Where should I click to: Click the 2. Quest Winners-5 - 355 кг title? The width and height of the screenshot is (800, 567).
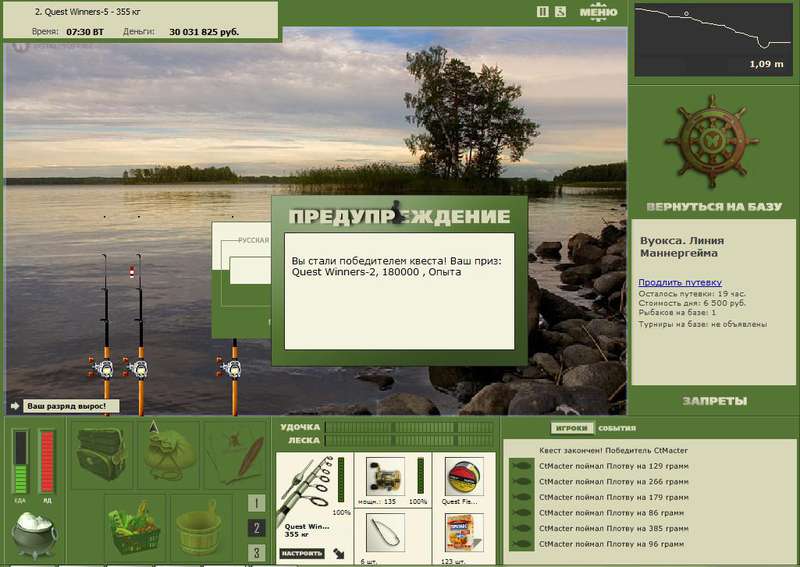point(88,11)
